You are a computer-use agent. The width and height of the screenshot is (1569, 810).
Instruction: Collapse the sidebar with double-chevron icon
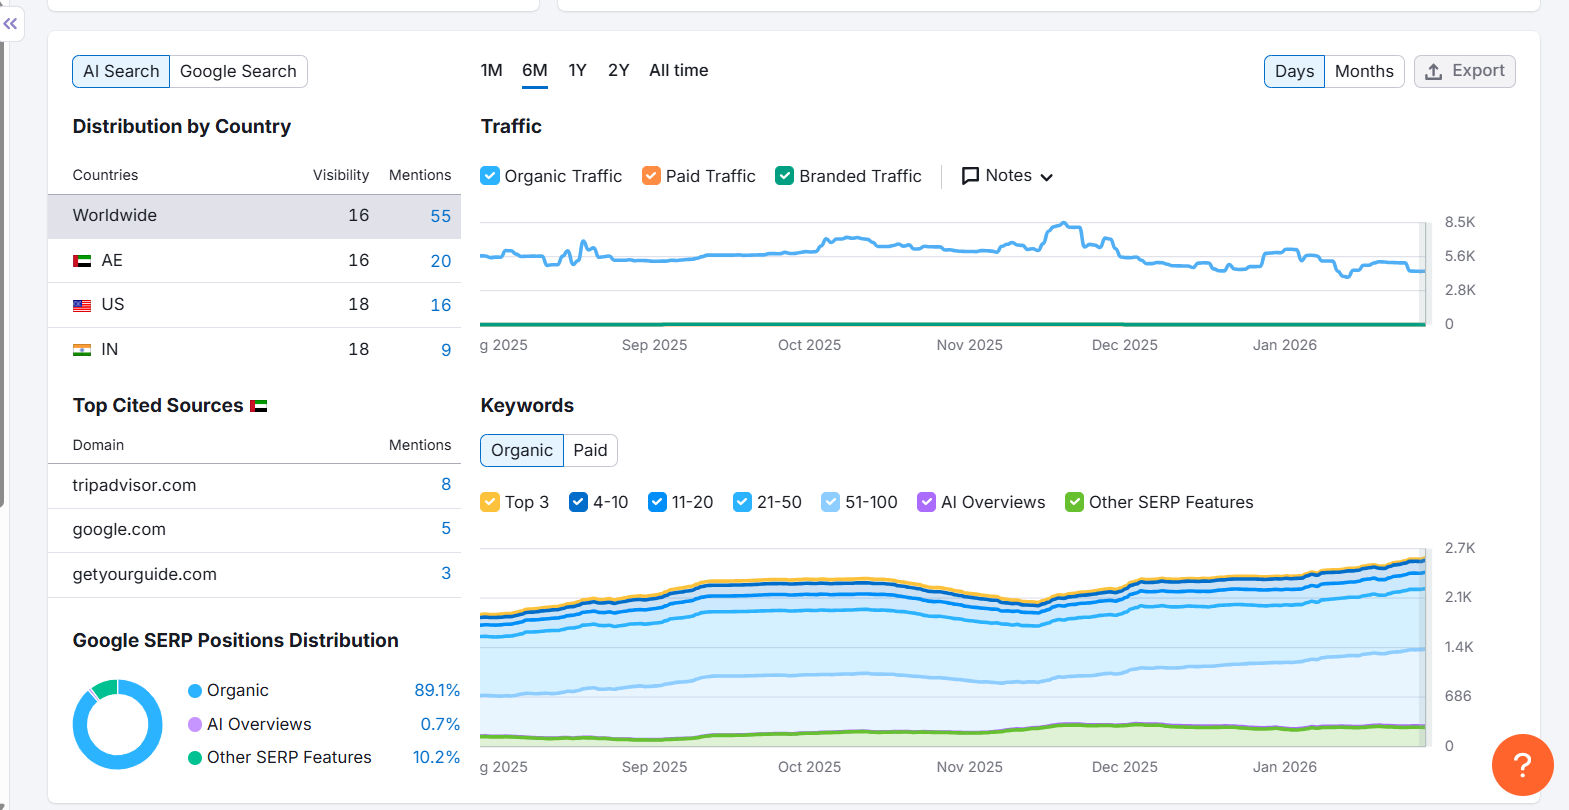coord(10,23)
